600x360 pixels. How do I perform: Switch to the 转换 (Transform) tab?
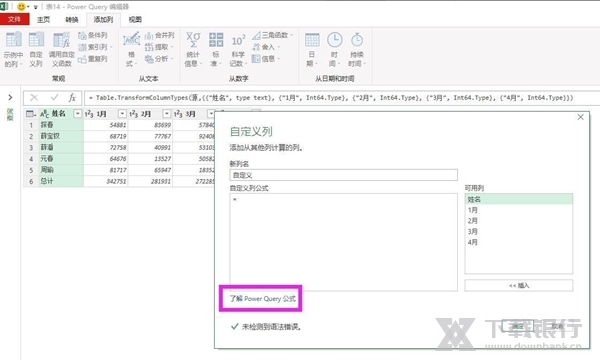(x=72, y=20)
